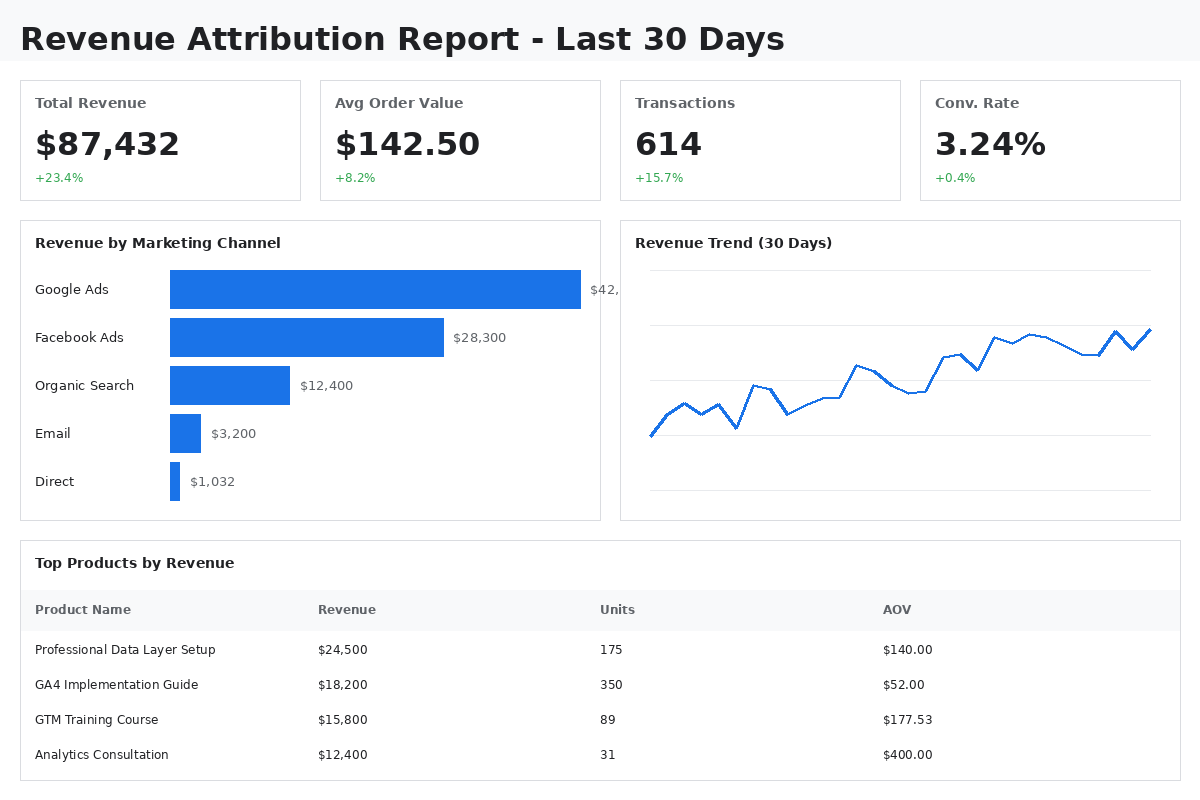Open the Conv. Rate card
This screenshot has width=1200, height=800.
pyautogui.click(x=1050, y=140)
